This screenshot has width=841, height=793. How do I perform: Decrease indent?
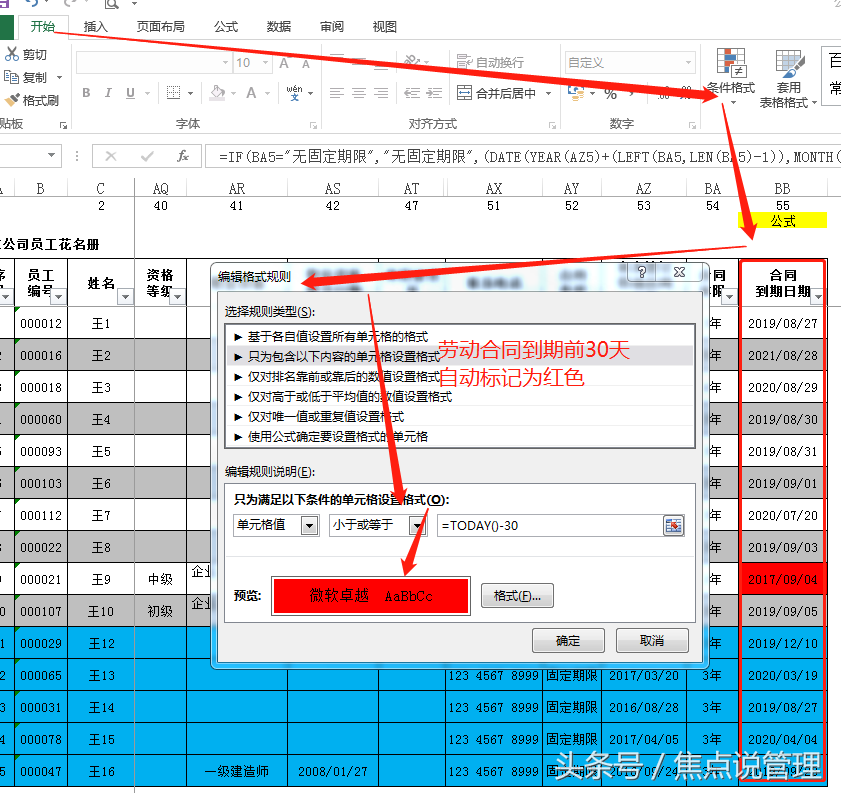point(412,93)
